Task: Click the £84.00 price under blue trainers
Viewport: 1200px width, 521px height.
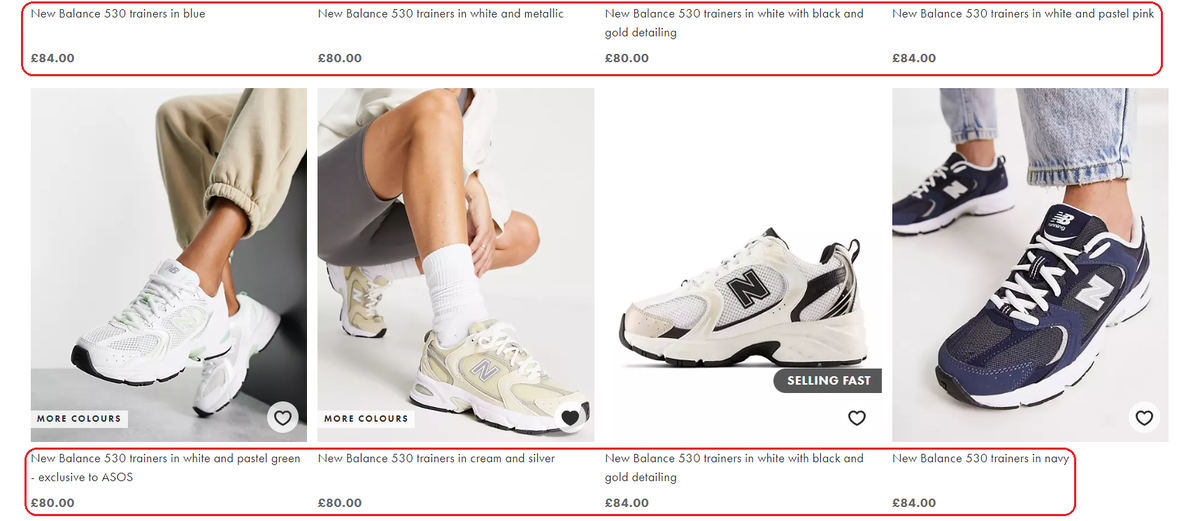Action: click(x=53, y=58)
